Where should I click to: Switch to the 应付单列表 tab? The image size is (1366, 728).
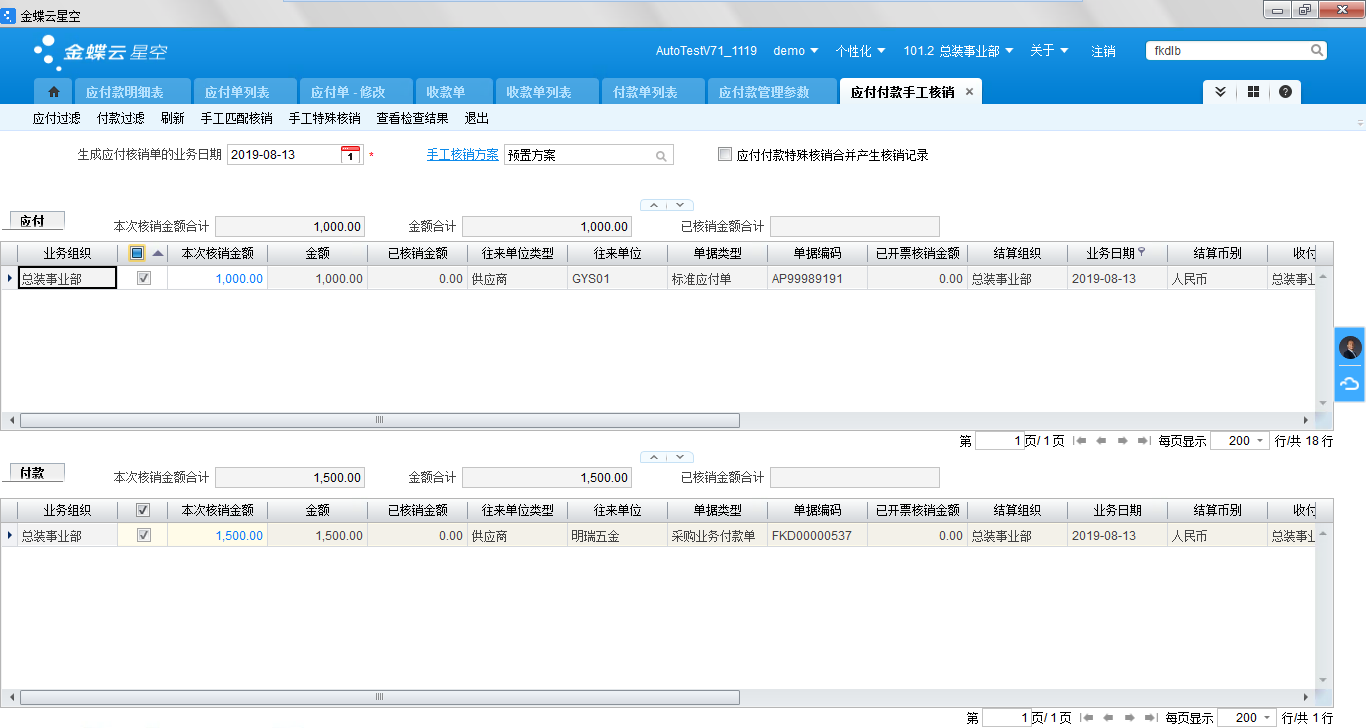pos(237,92)
